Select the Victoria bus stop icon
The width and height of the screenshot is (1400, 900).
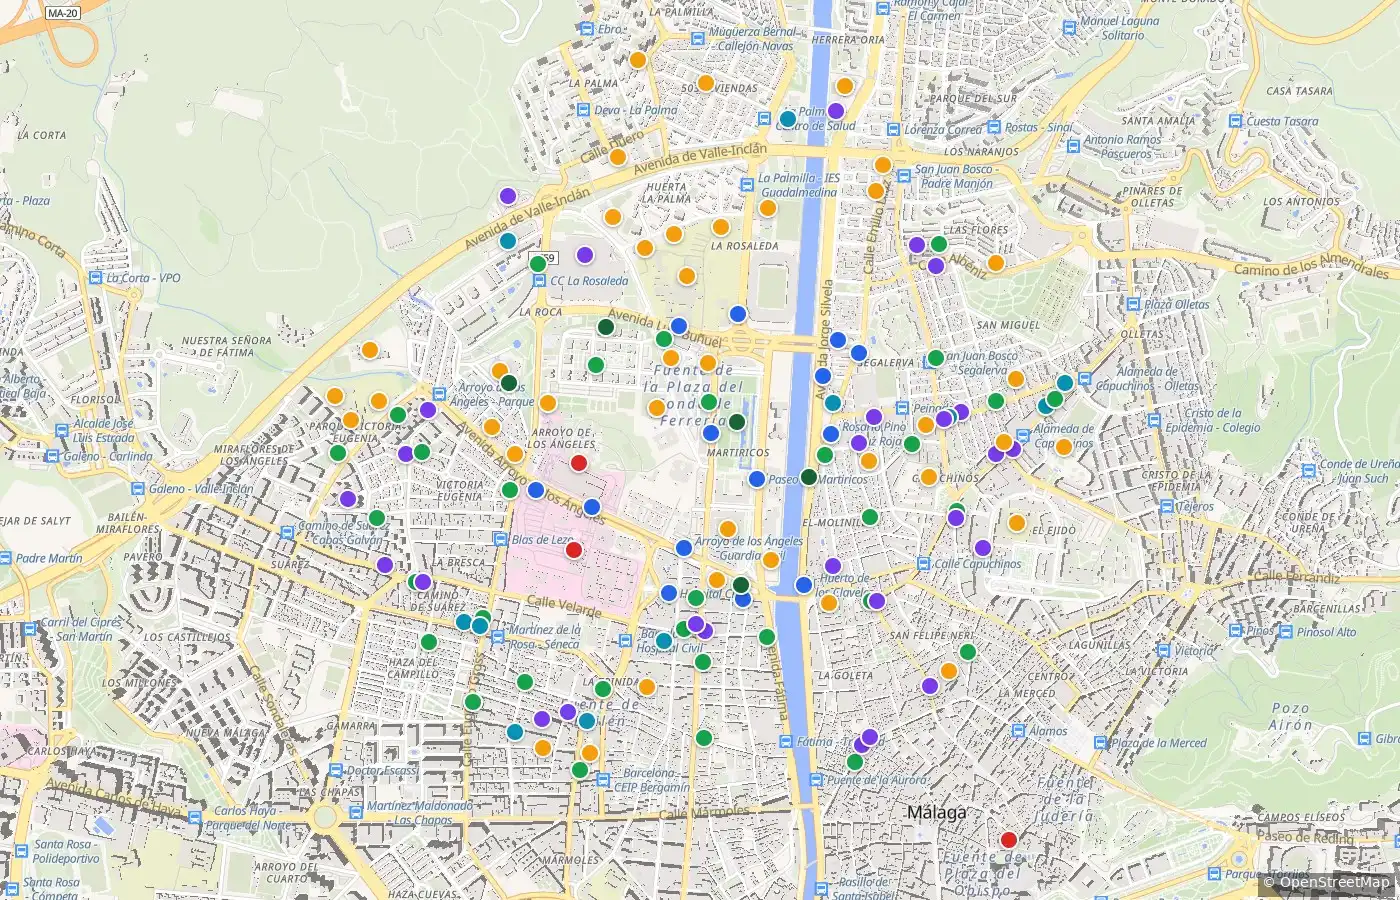coord(1164,651)
